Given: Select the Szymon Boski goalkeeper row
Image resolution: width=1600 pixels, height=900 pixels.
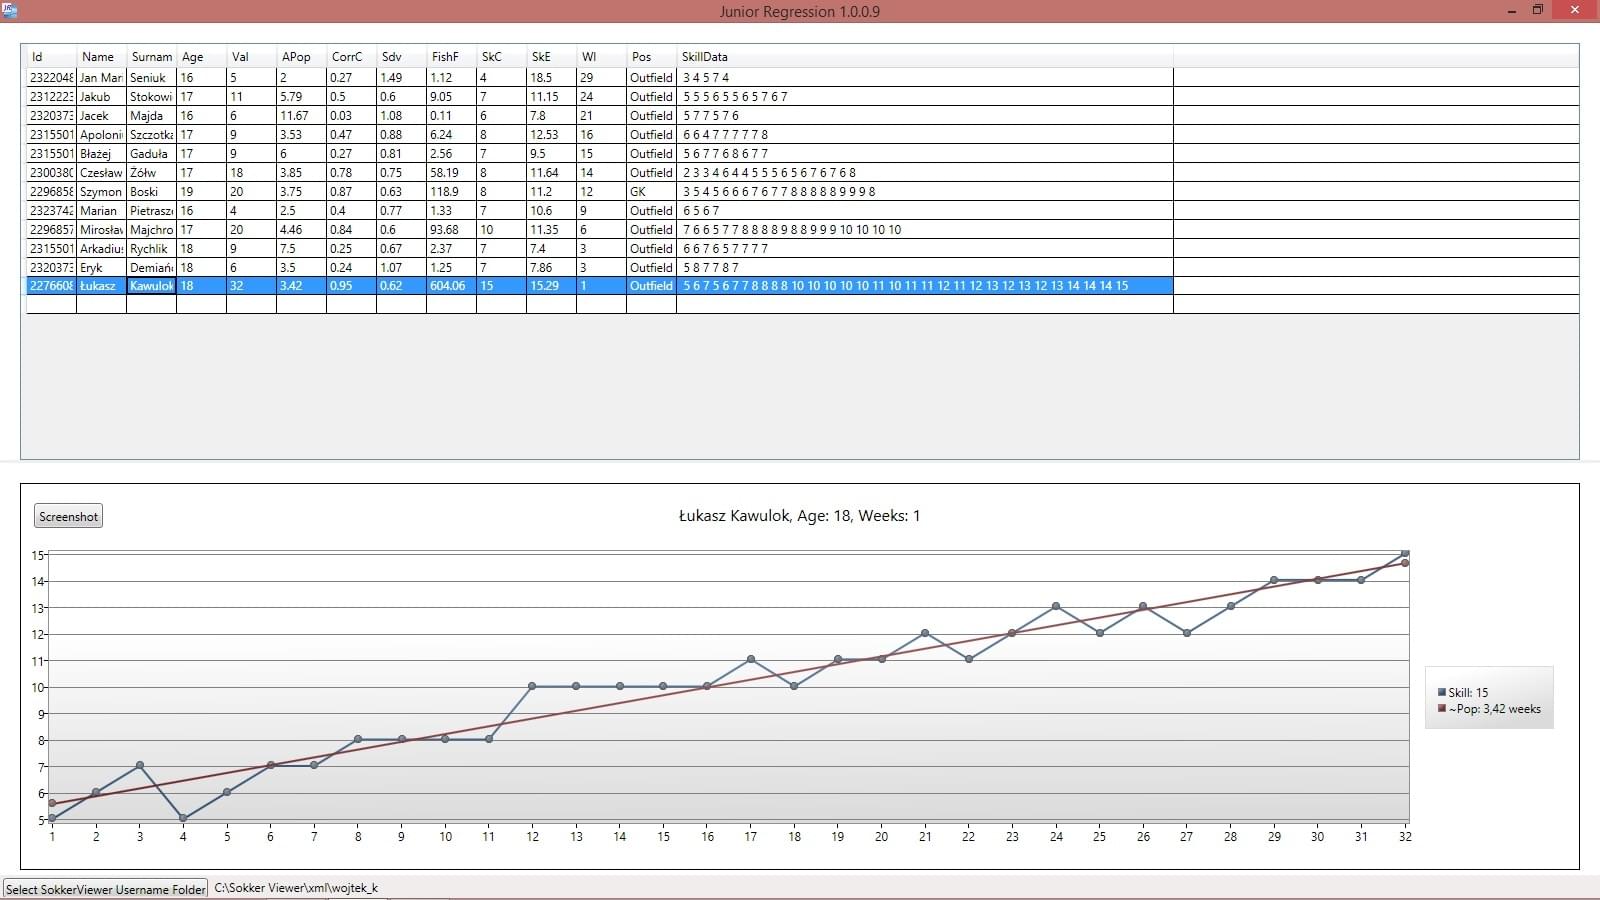Looking at the screenshot, I should (400, 192).
